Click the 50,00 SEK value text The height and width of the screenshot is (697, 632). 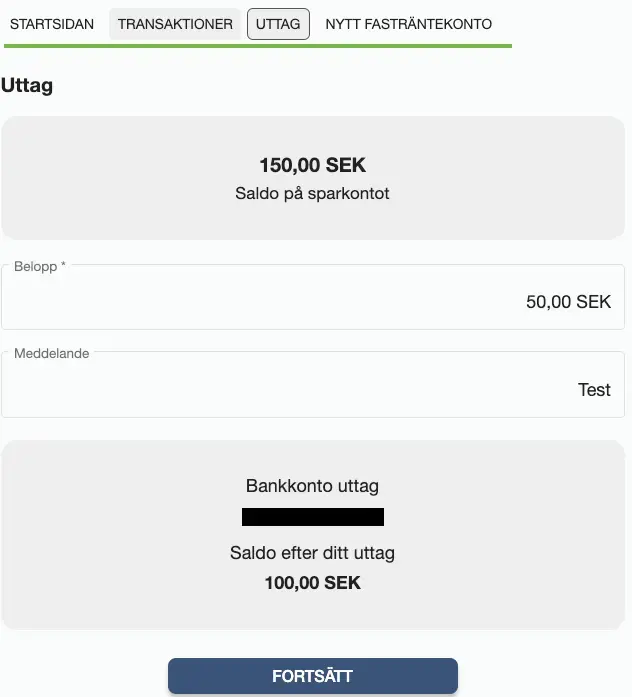pyautogui.click(x=568, y=301)
